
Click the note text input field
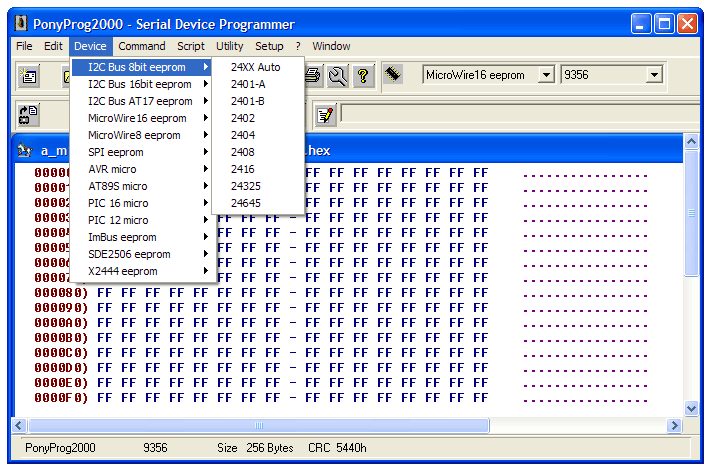pos(520,113)
